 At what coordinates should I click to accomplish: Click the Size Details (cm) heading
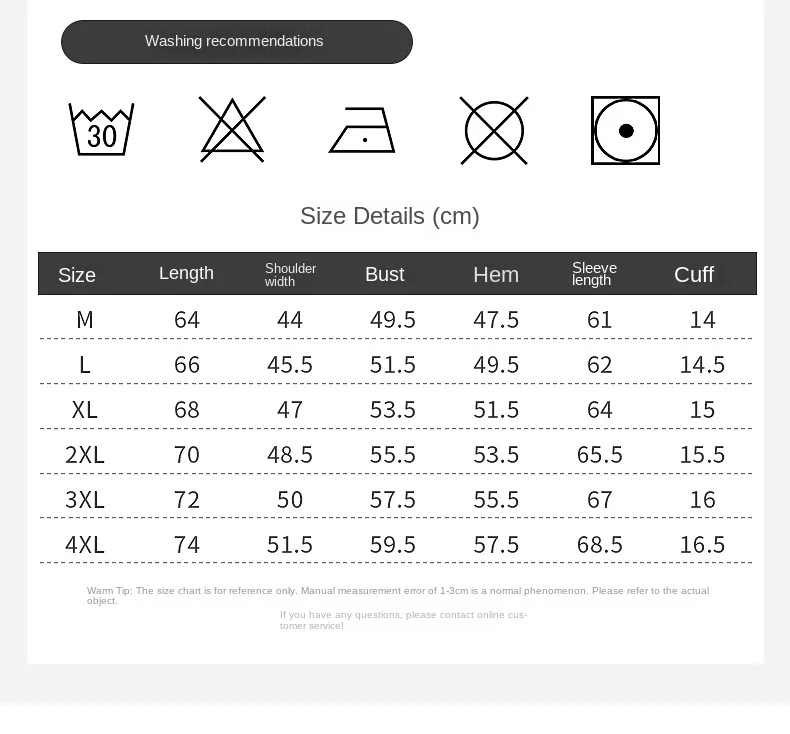click(390, 216)
